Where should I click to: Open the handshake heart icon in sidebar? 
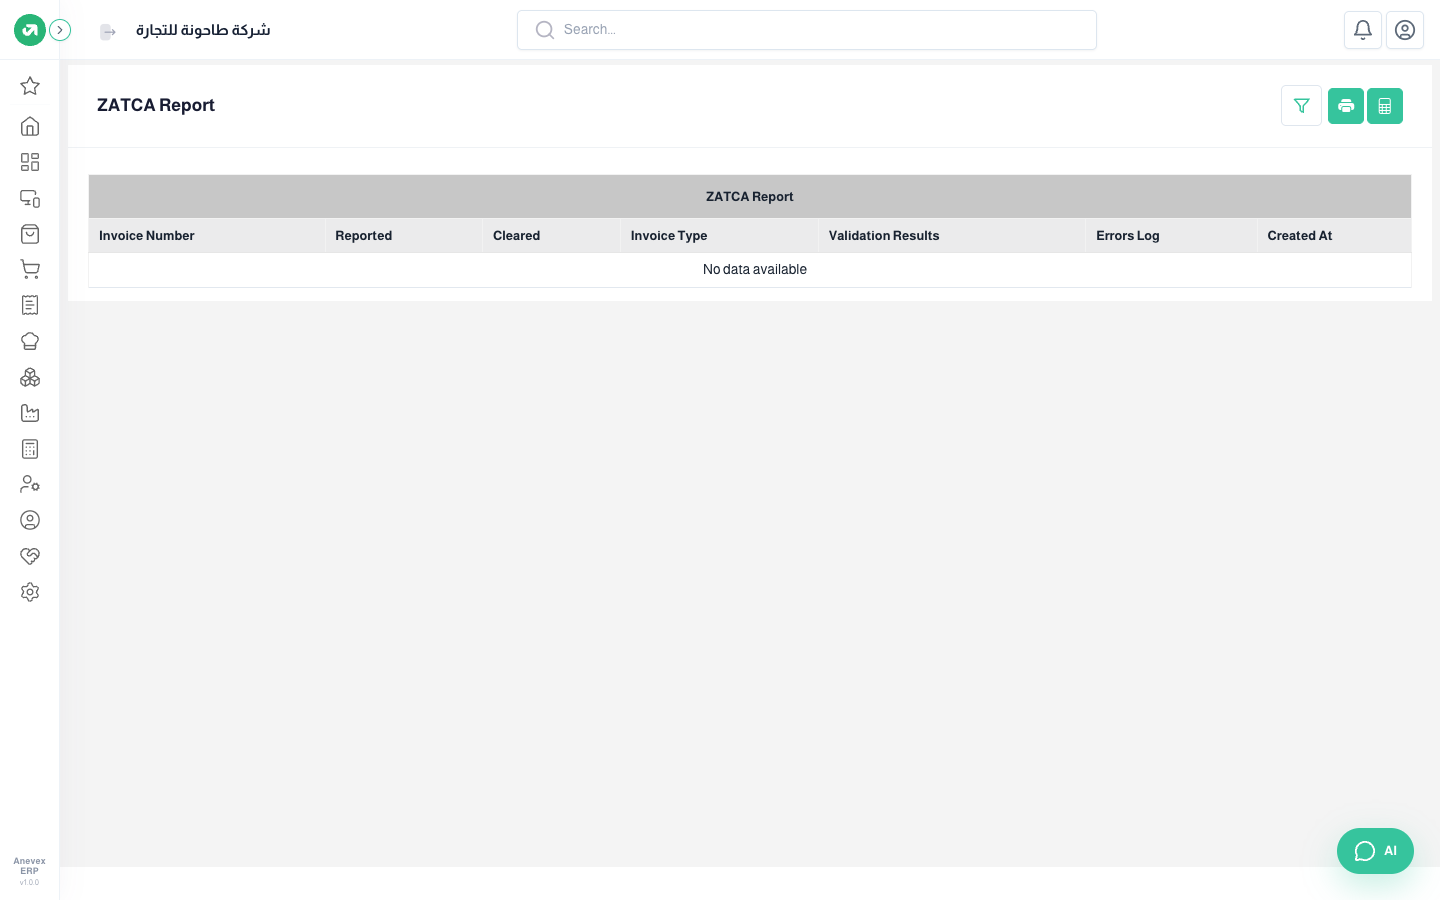(x=30, y=556)
